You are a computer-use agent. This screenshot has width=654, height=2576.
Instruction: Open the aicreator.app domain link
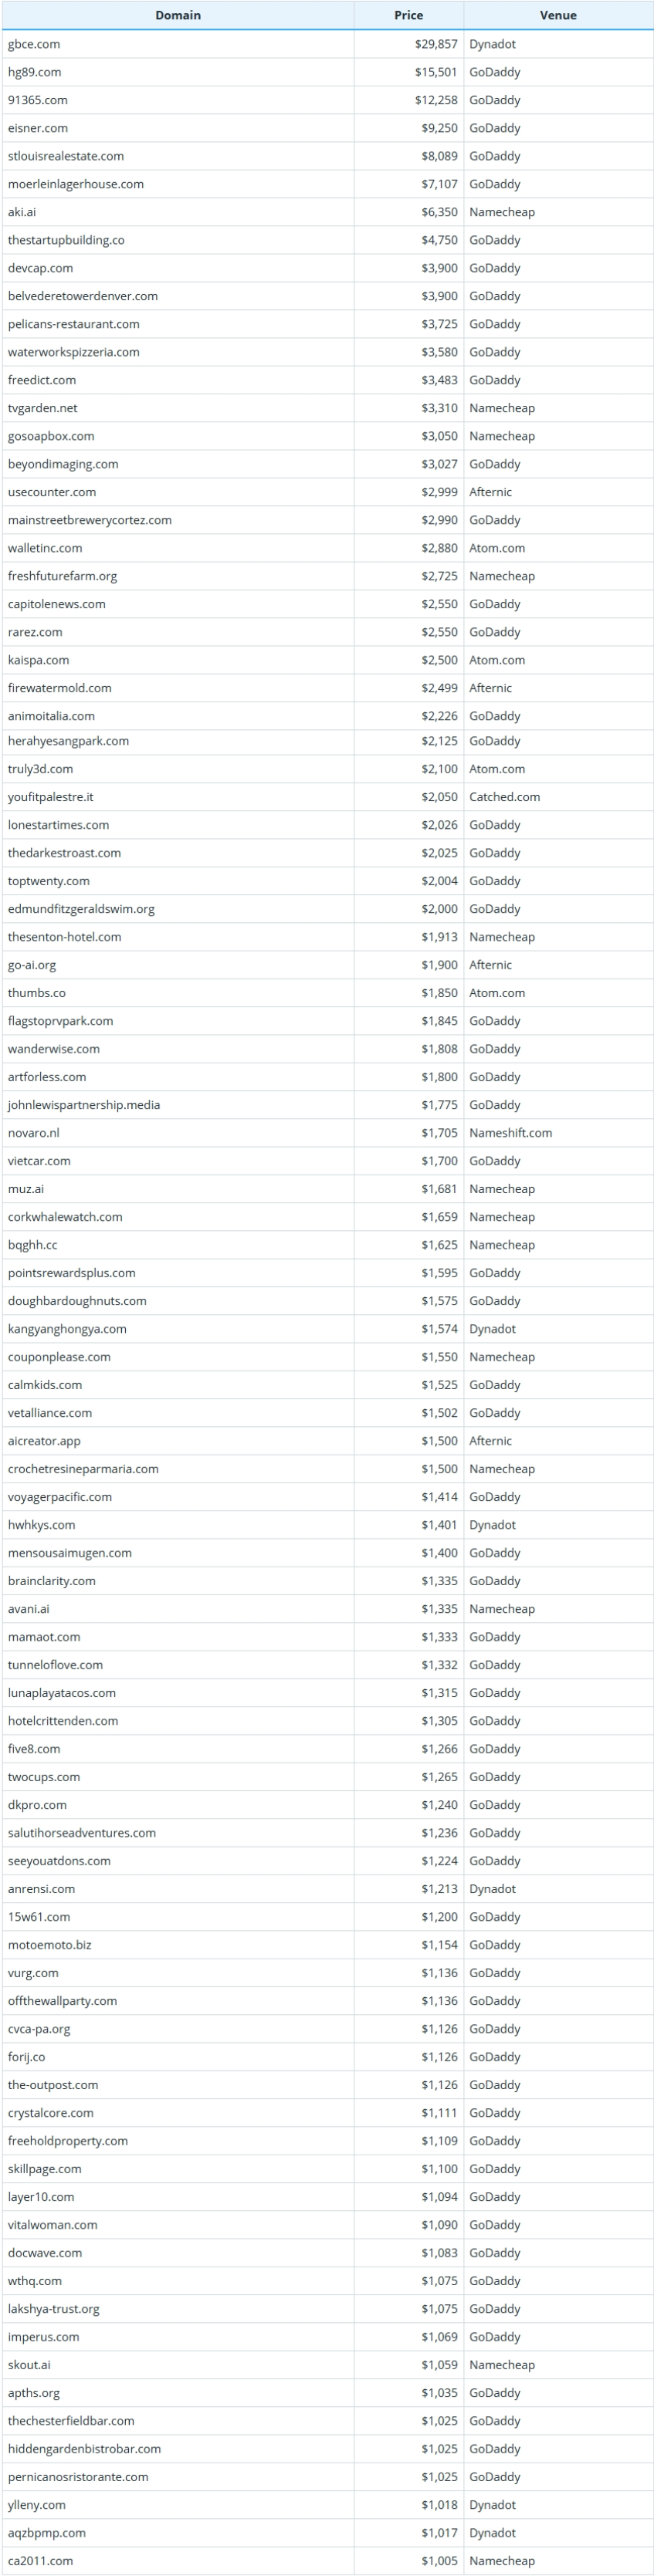click(44, 1441)
